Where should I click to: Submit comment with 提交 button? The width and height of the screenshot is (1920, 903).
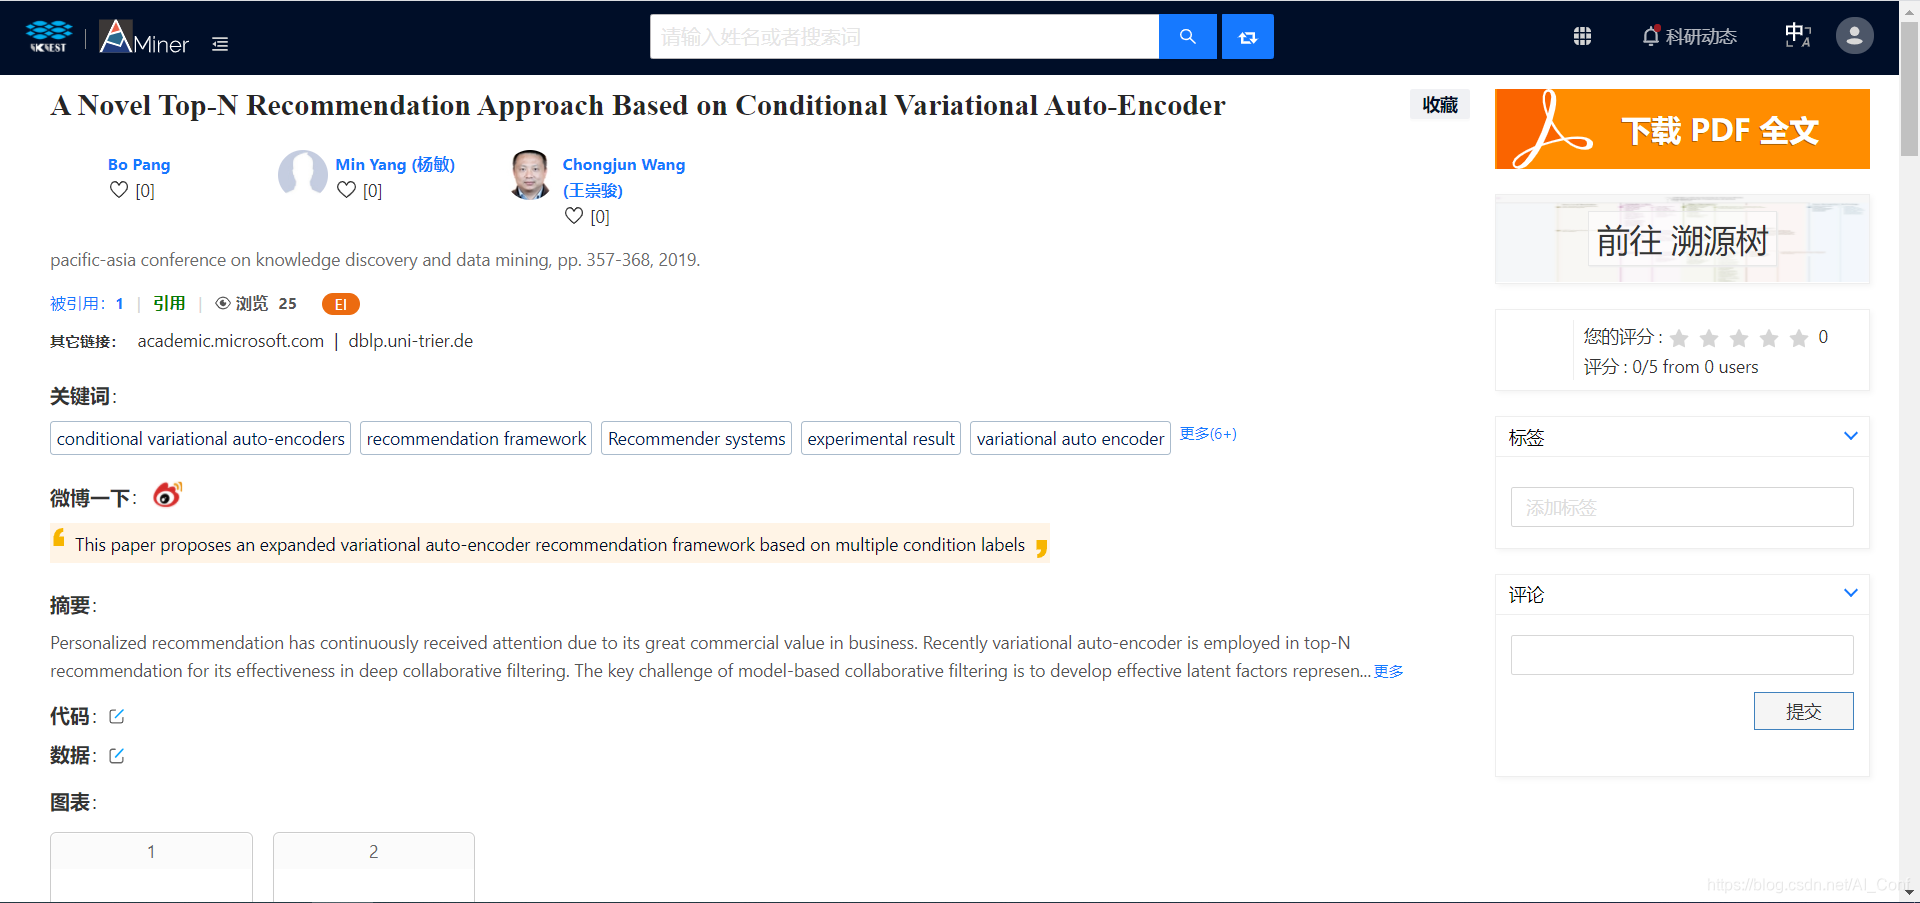[1803, 711]
